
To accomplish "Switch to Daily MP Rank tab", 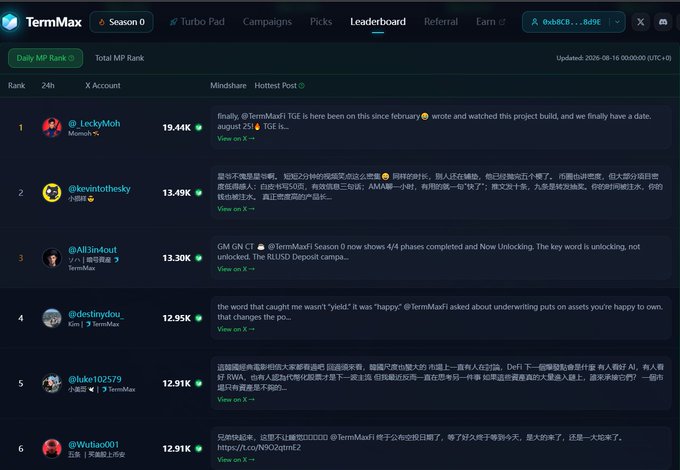I will click(46, 58).
